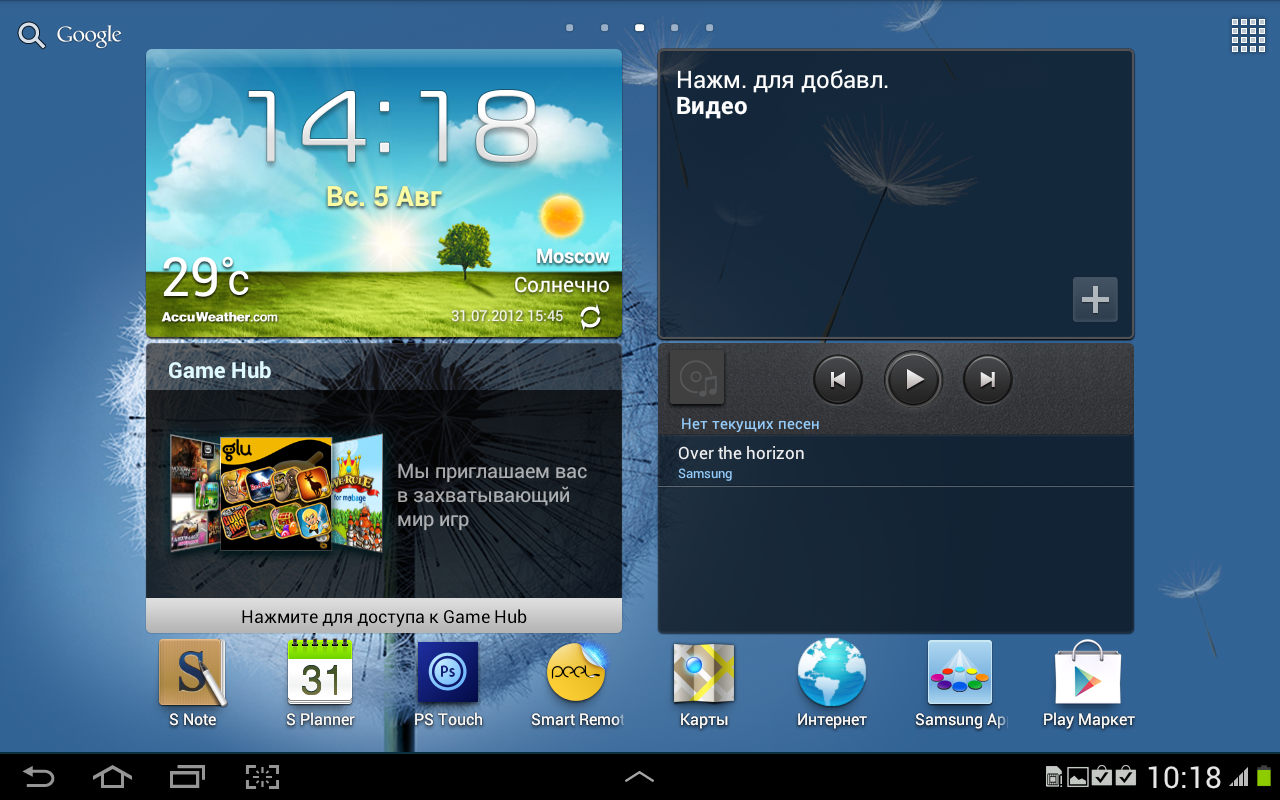Refresh the AccuWeather widget
Viewport: 1280px width, 800px height.
click(591, 317)
